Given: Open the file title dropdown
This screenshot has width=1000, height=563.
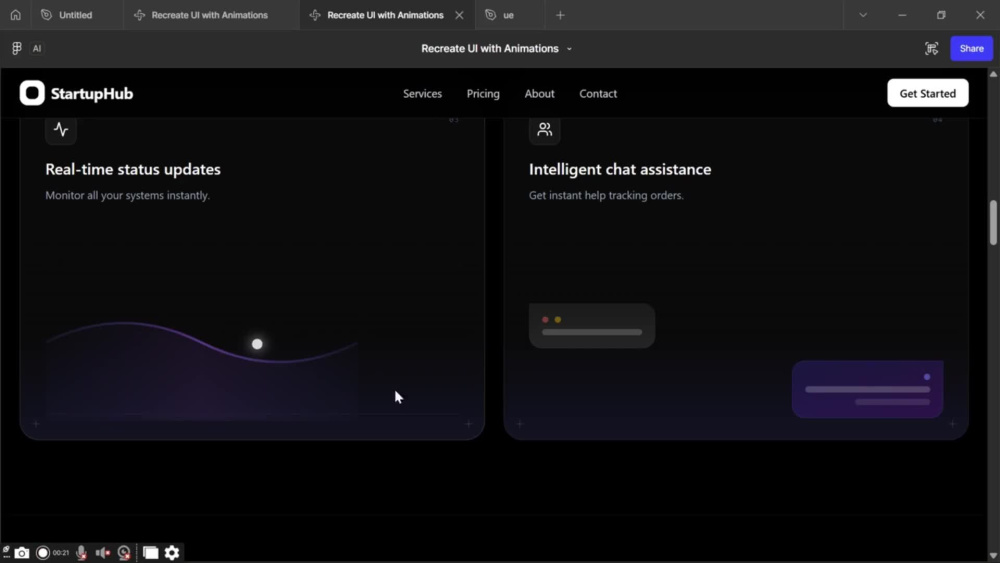Looking at the screenshot, I should pyautogui.click(x=570, y=49).
